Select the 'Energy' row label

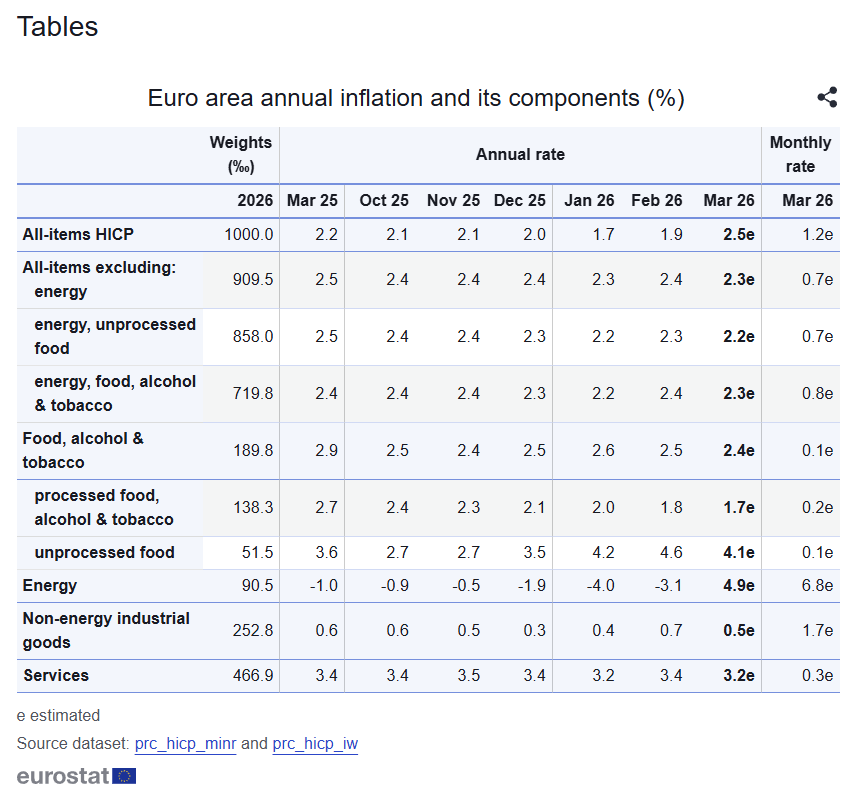pos(50,585)
